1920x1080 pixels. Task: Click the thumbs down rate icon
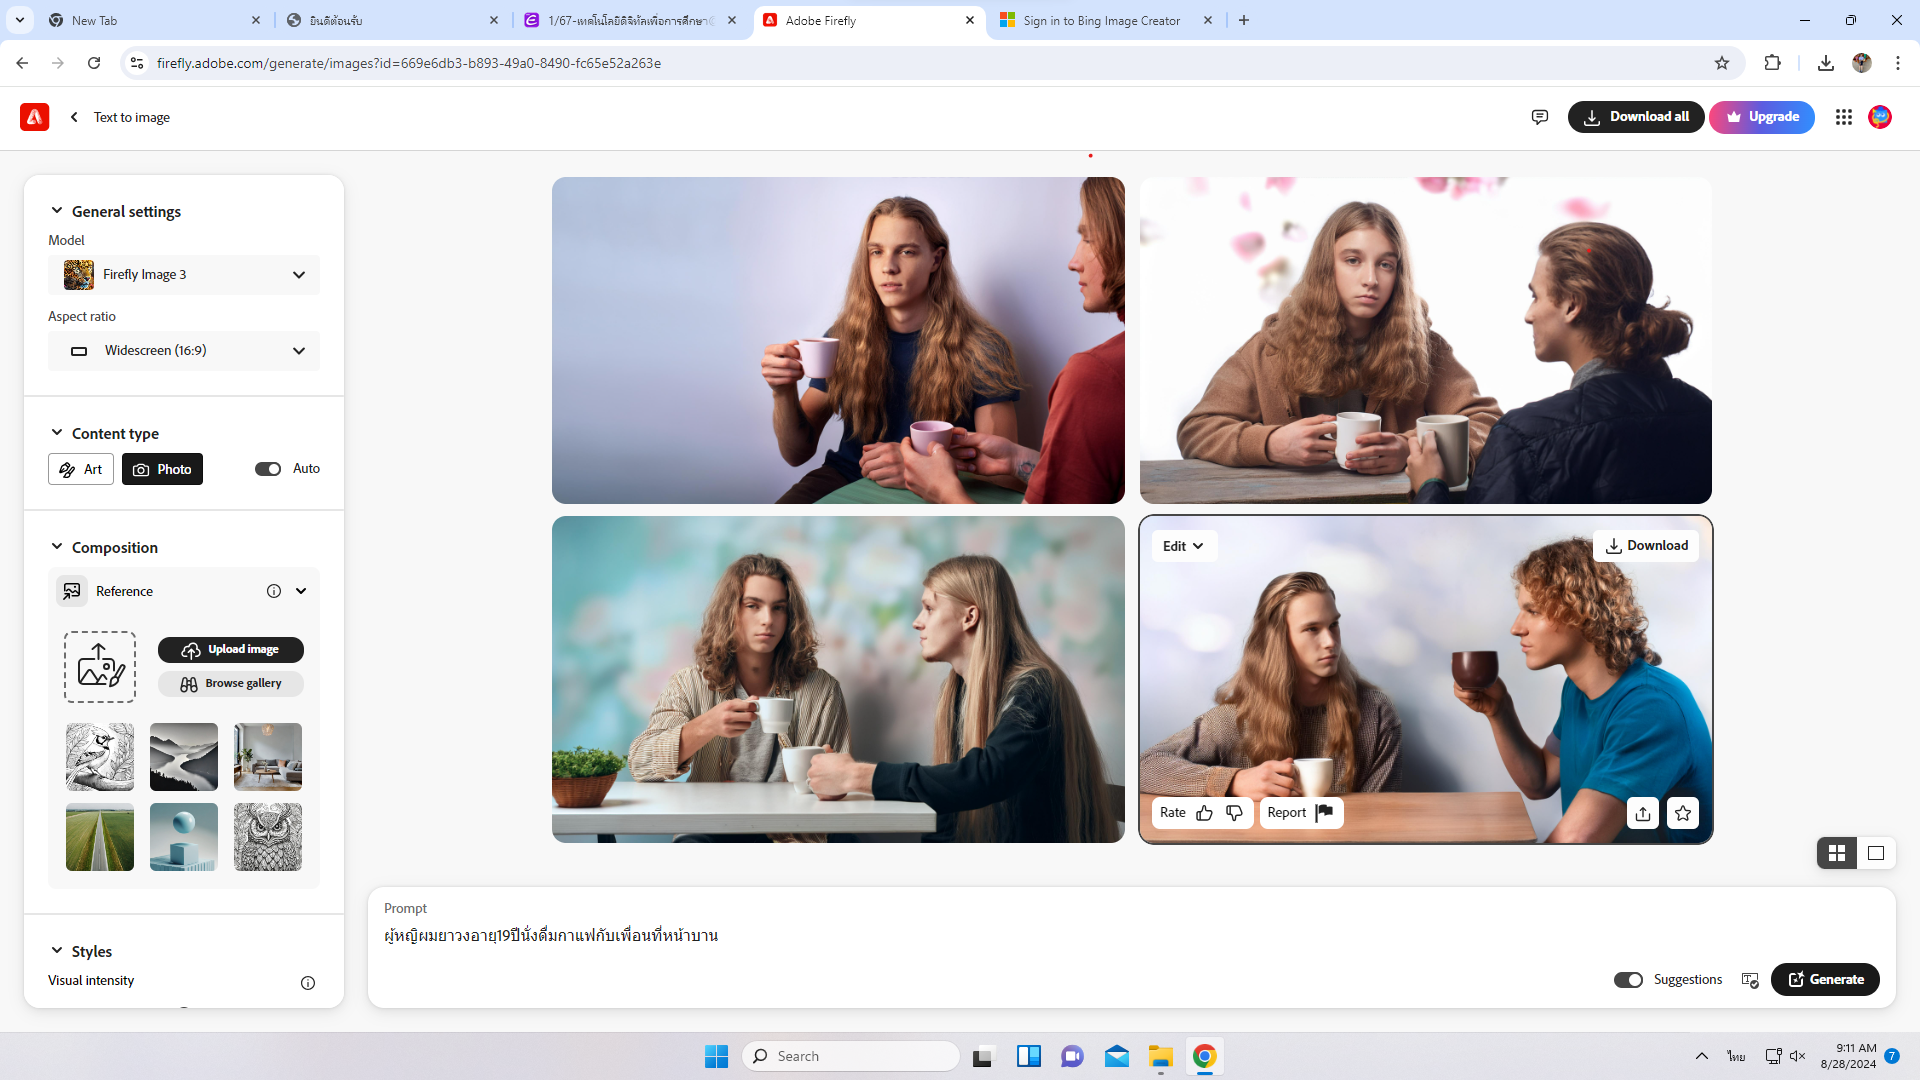tap(1234, 813)
